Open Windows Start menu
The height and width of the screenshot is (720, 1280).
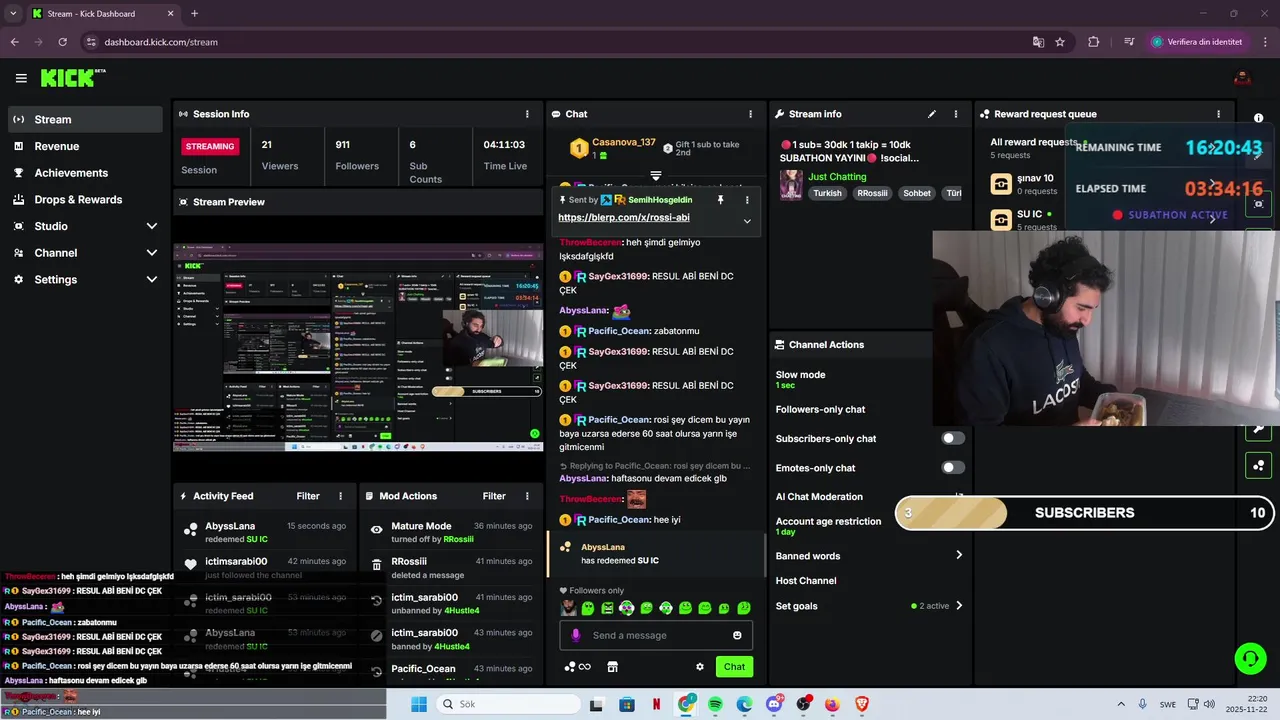[418, 704]
